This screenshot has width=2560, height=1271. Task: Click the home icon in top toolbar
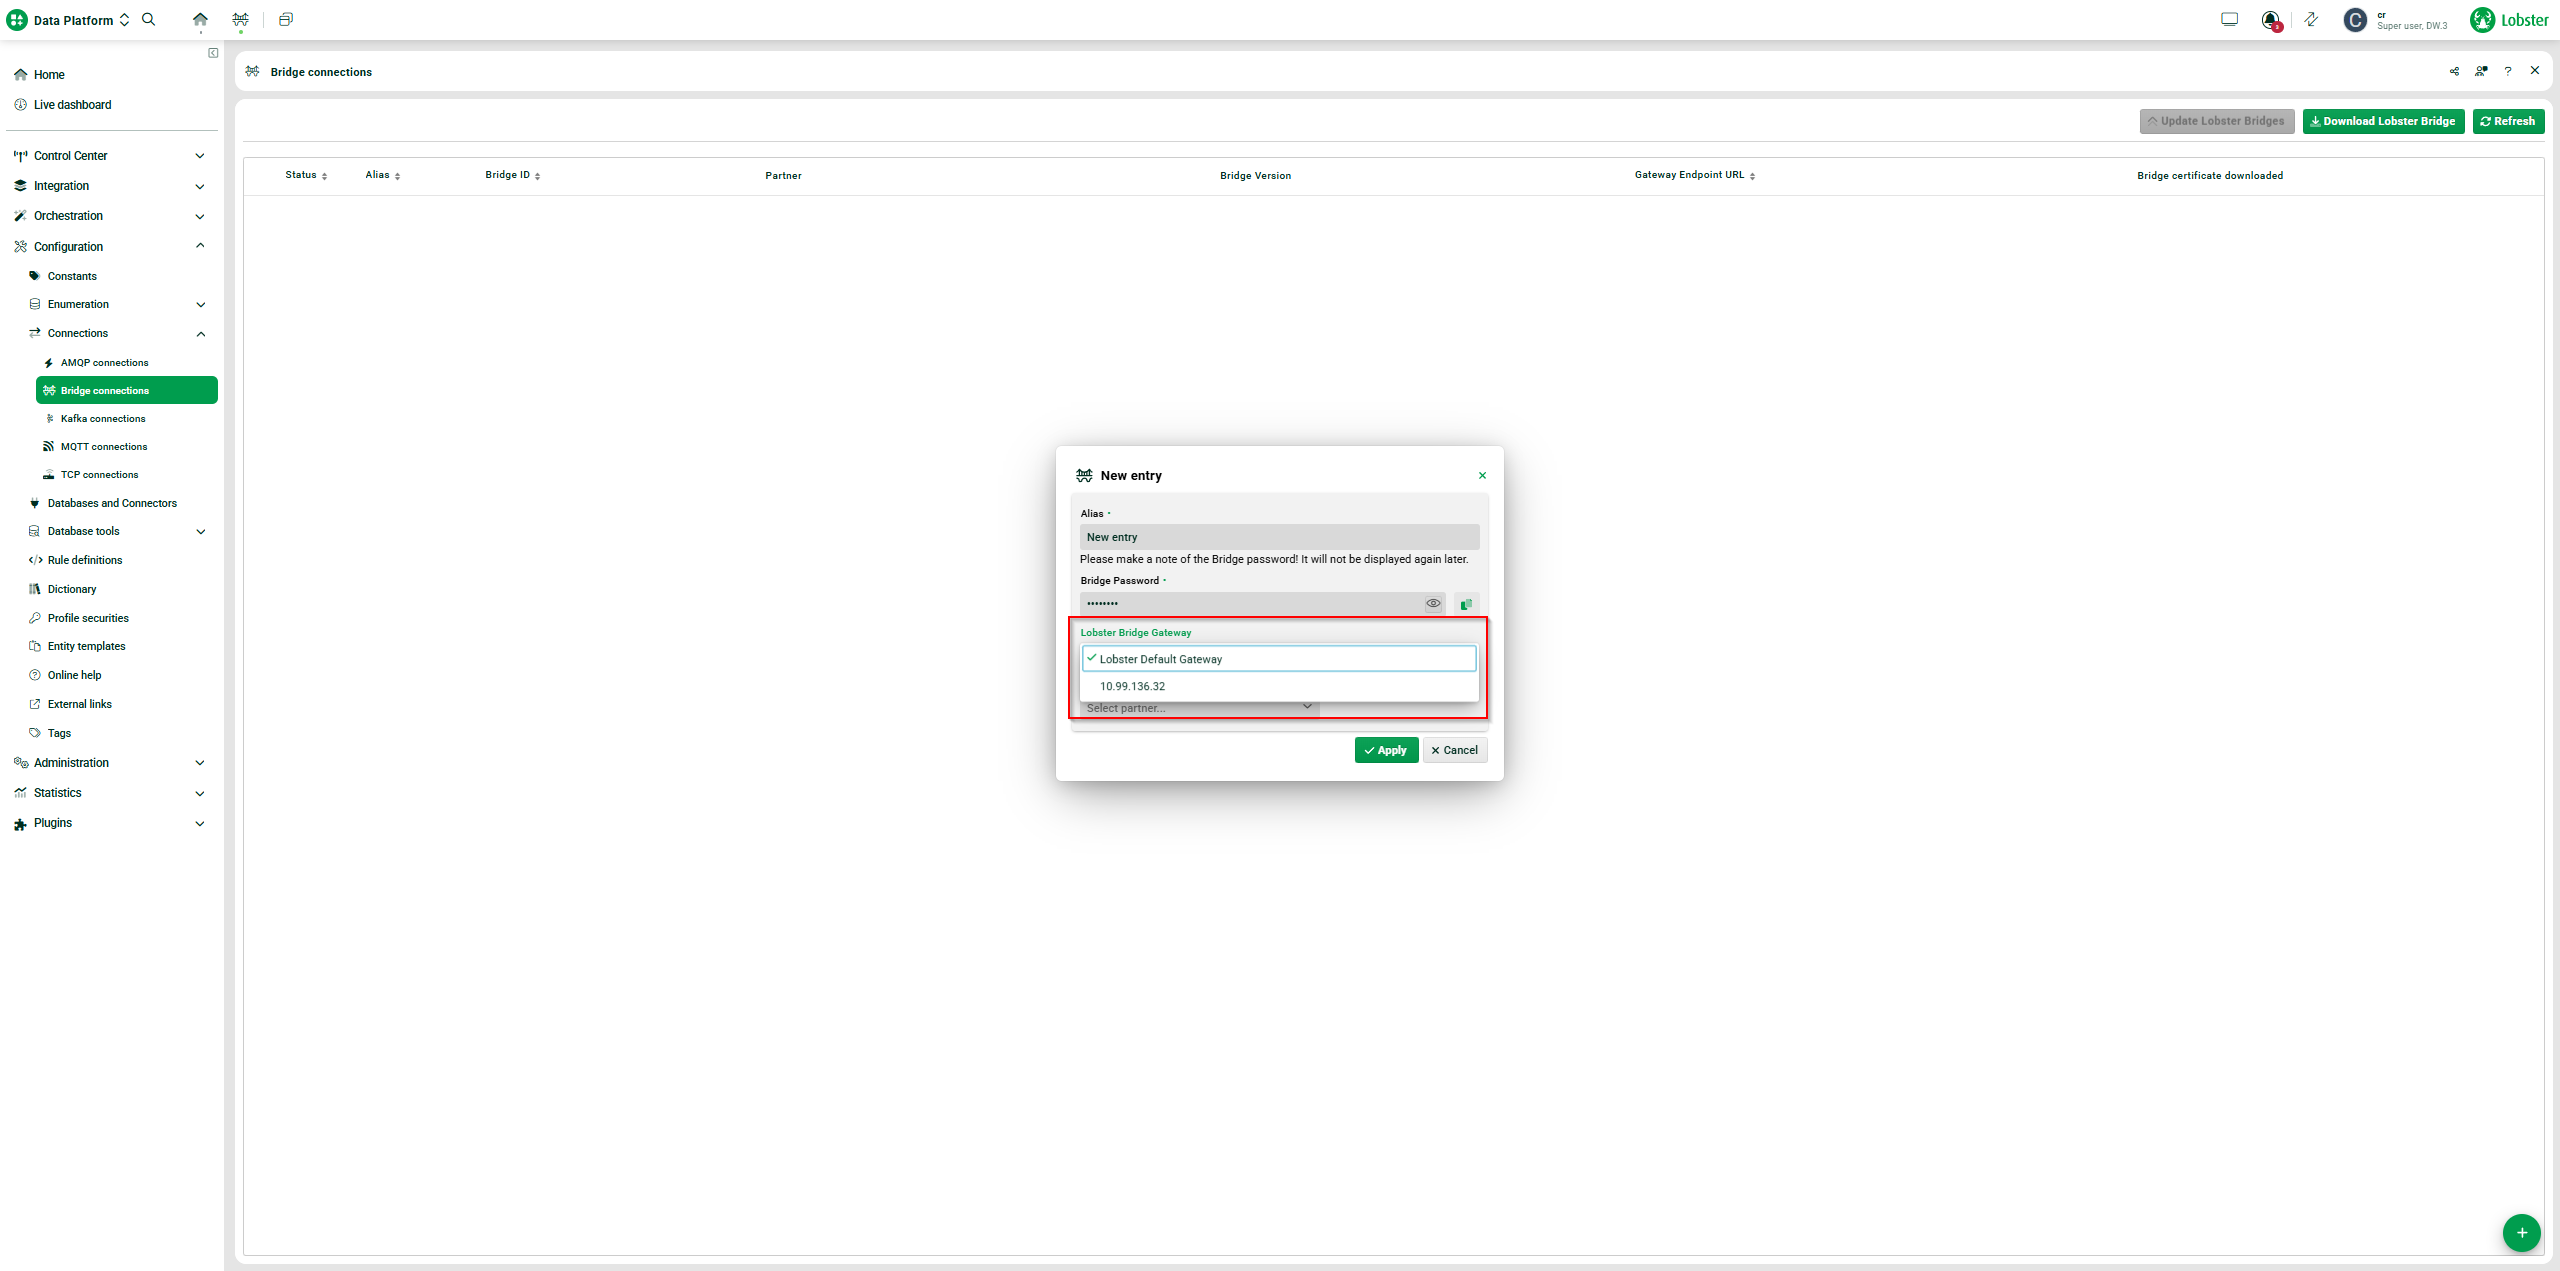coord(200,19)
